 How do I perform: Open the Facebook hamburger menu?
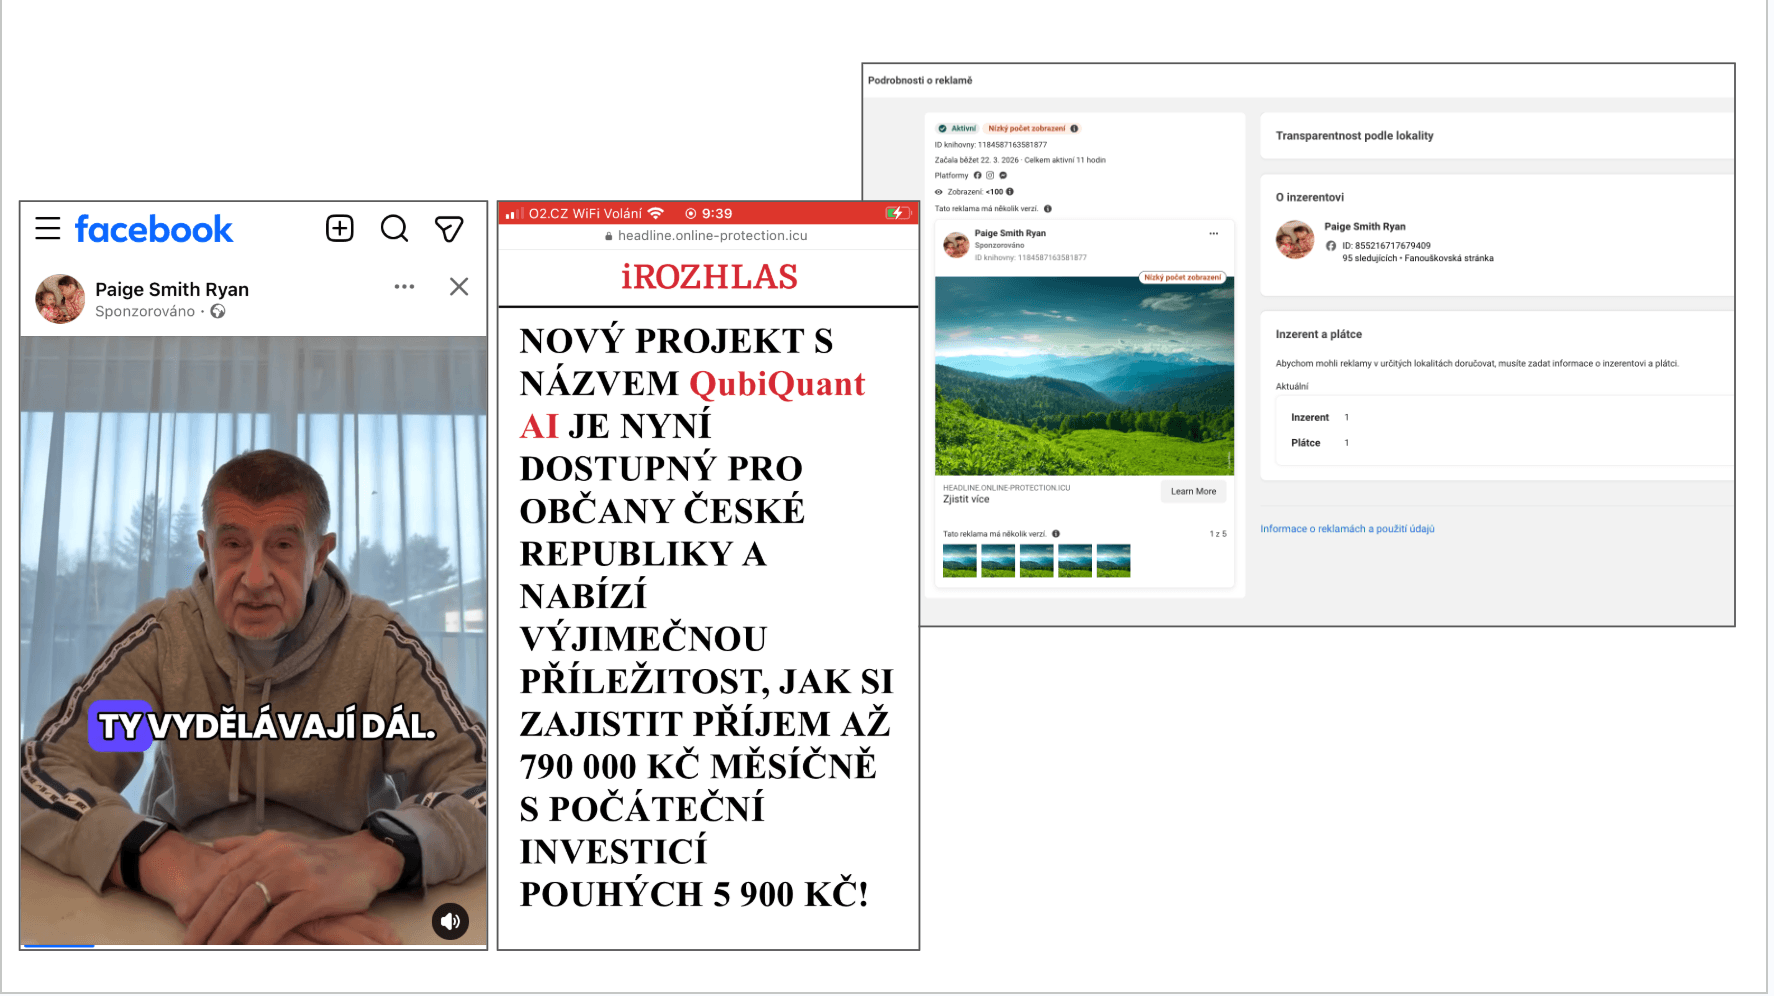coord(48,229)
